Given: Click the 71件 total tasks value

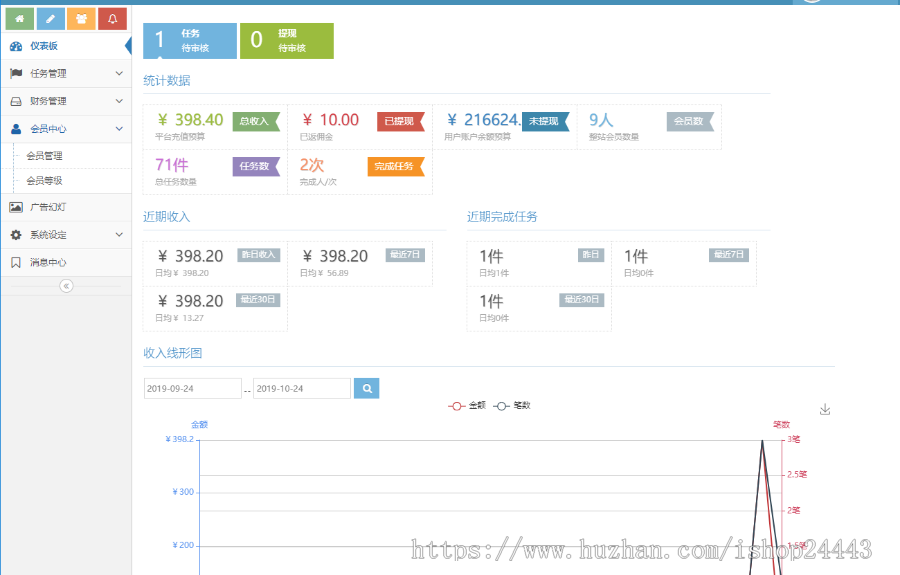Looking at the screenshot, I should pyautogui.click(x=172, y=165).
